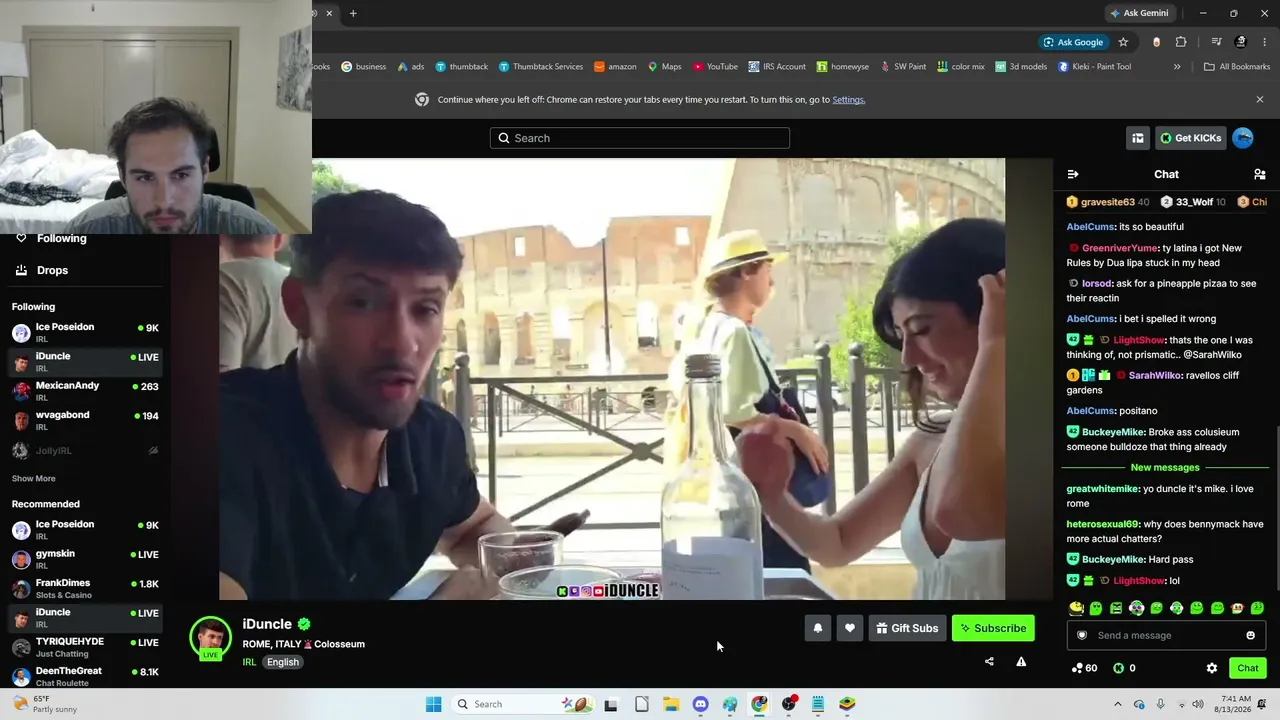Share the stream via share icon
1280x720 pixels.
click(989, 661)
